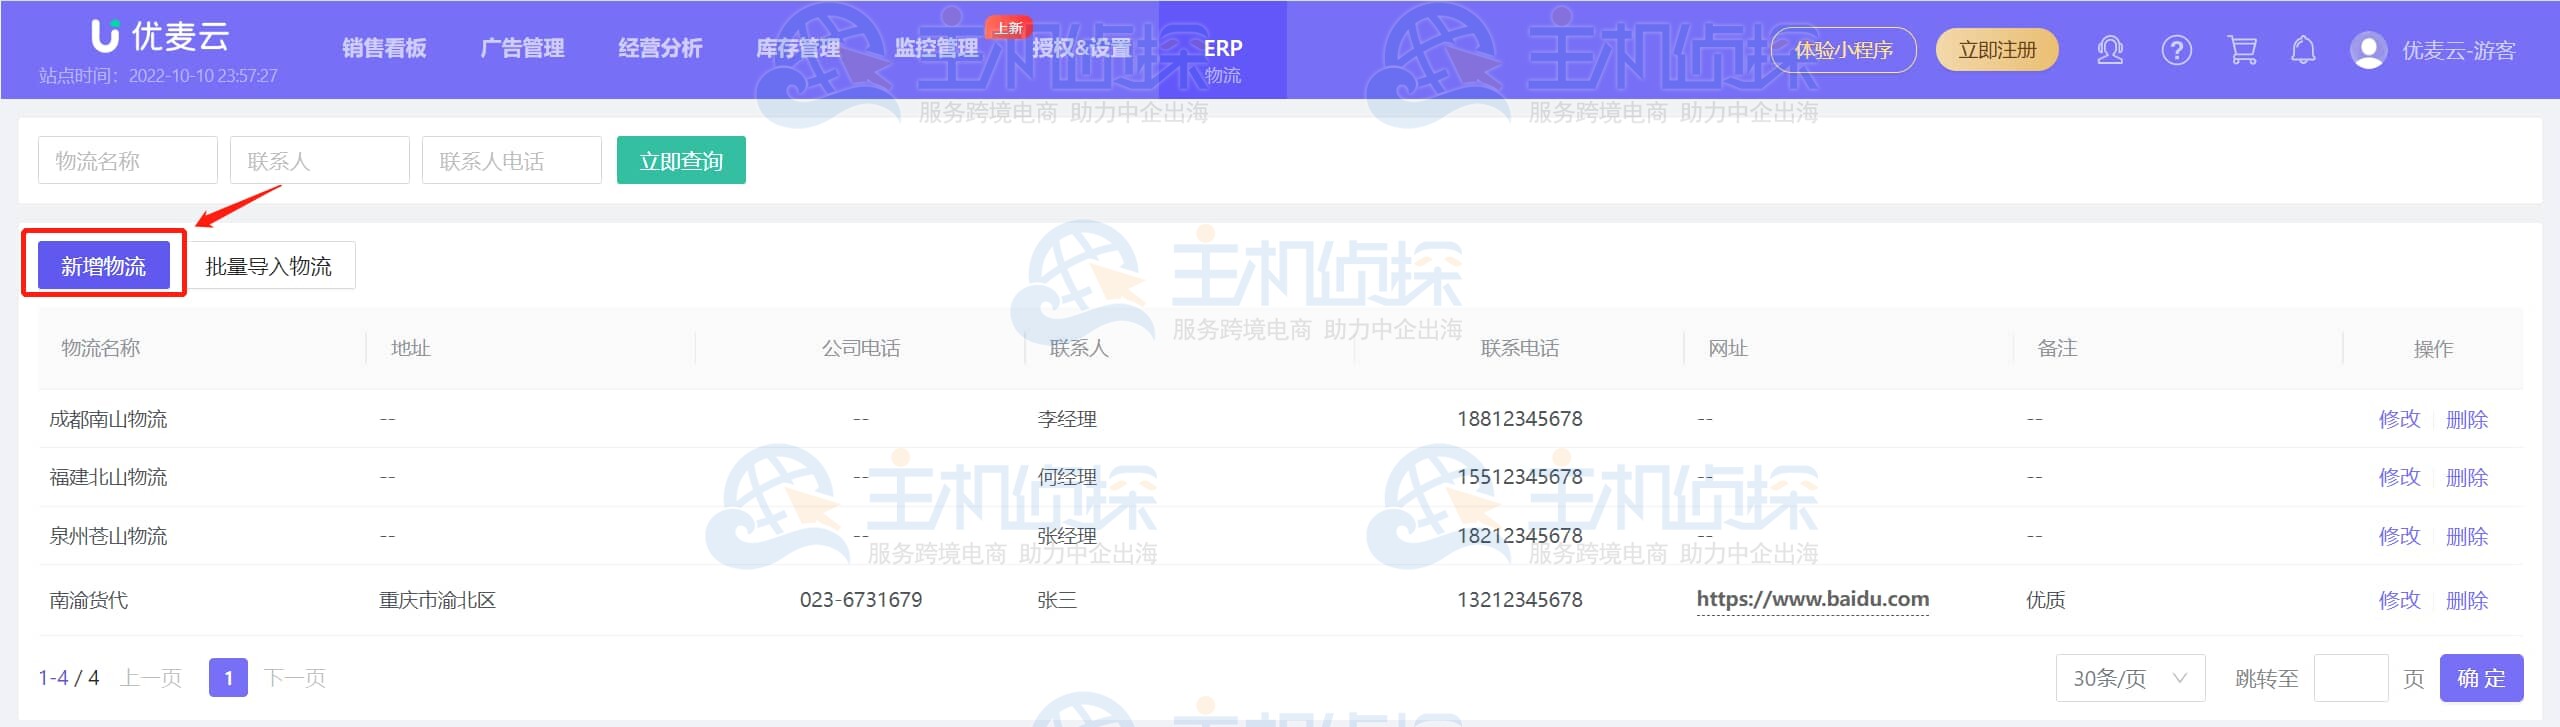Focus the 联系人 search field
The width and height of the screenshot is (2560, 727).
(320, 160)
